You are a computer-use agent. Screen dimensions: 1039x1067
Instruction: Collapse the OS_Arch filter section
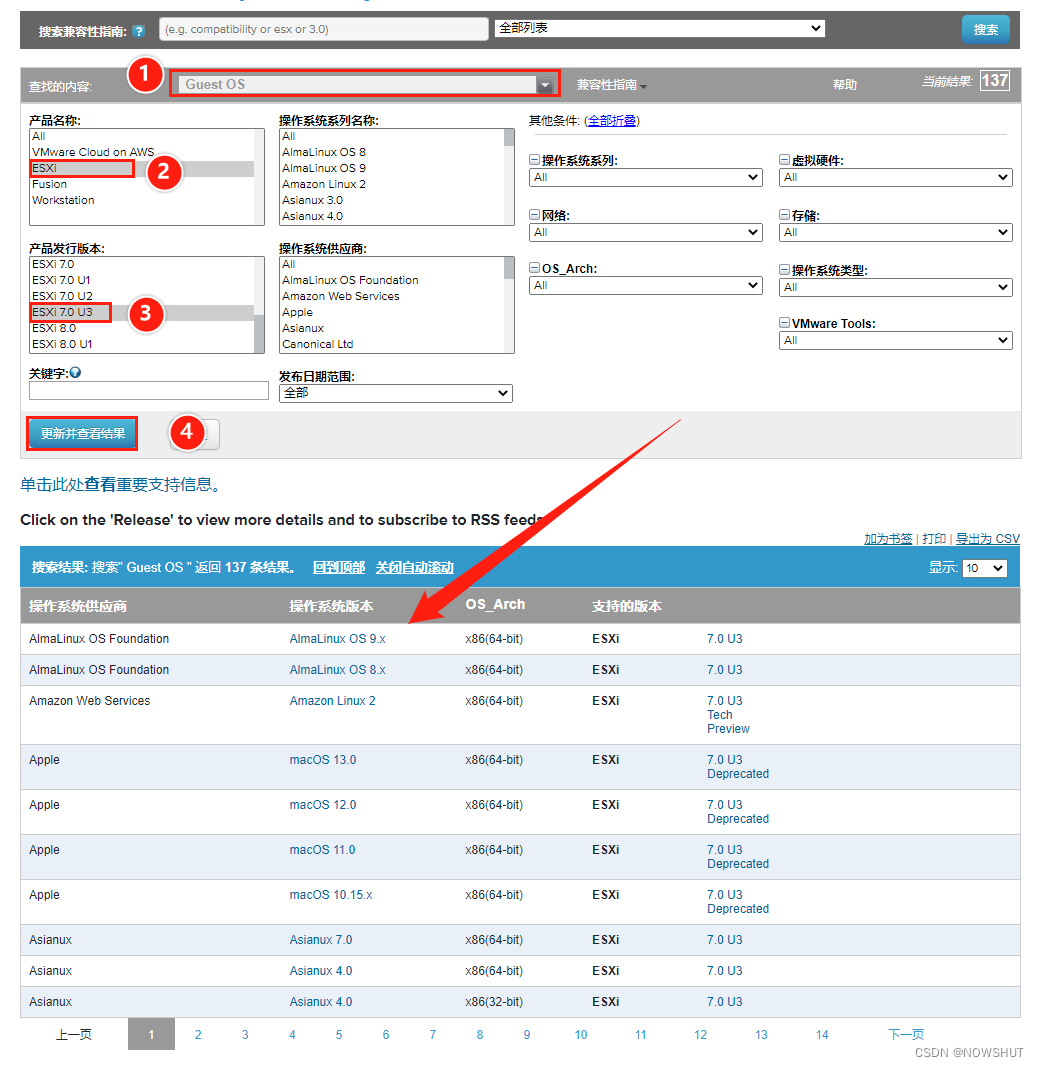coord(535,268)
